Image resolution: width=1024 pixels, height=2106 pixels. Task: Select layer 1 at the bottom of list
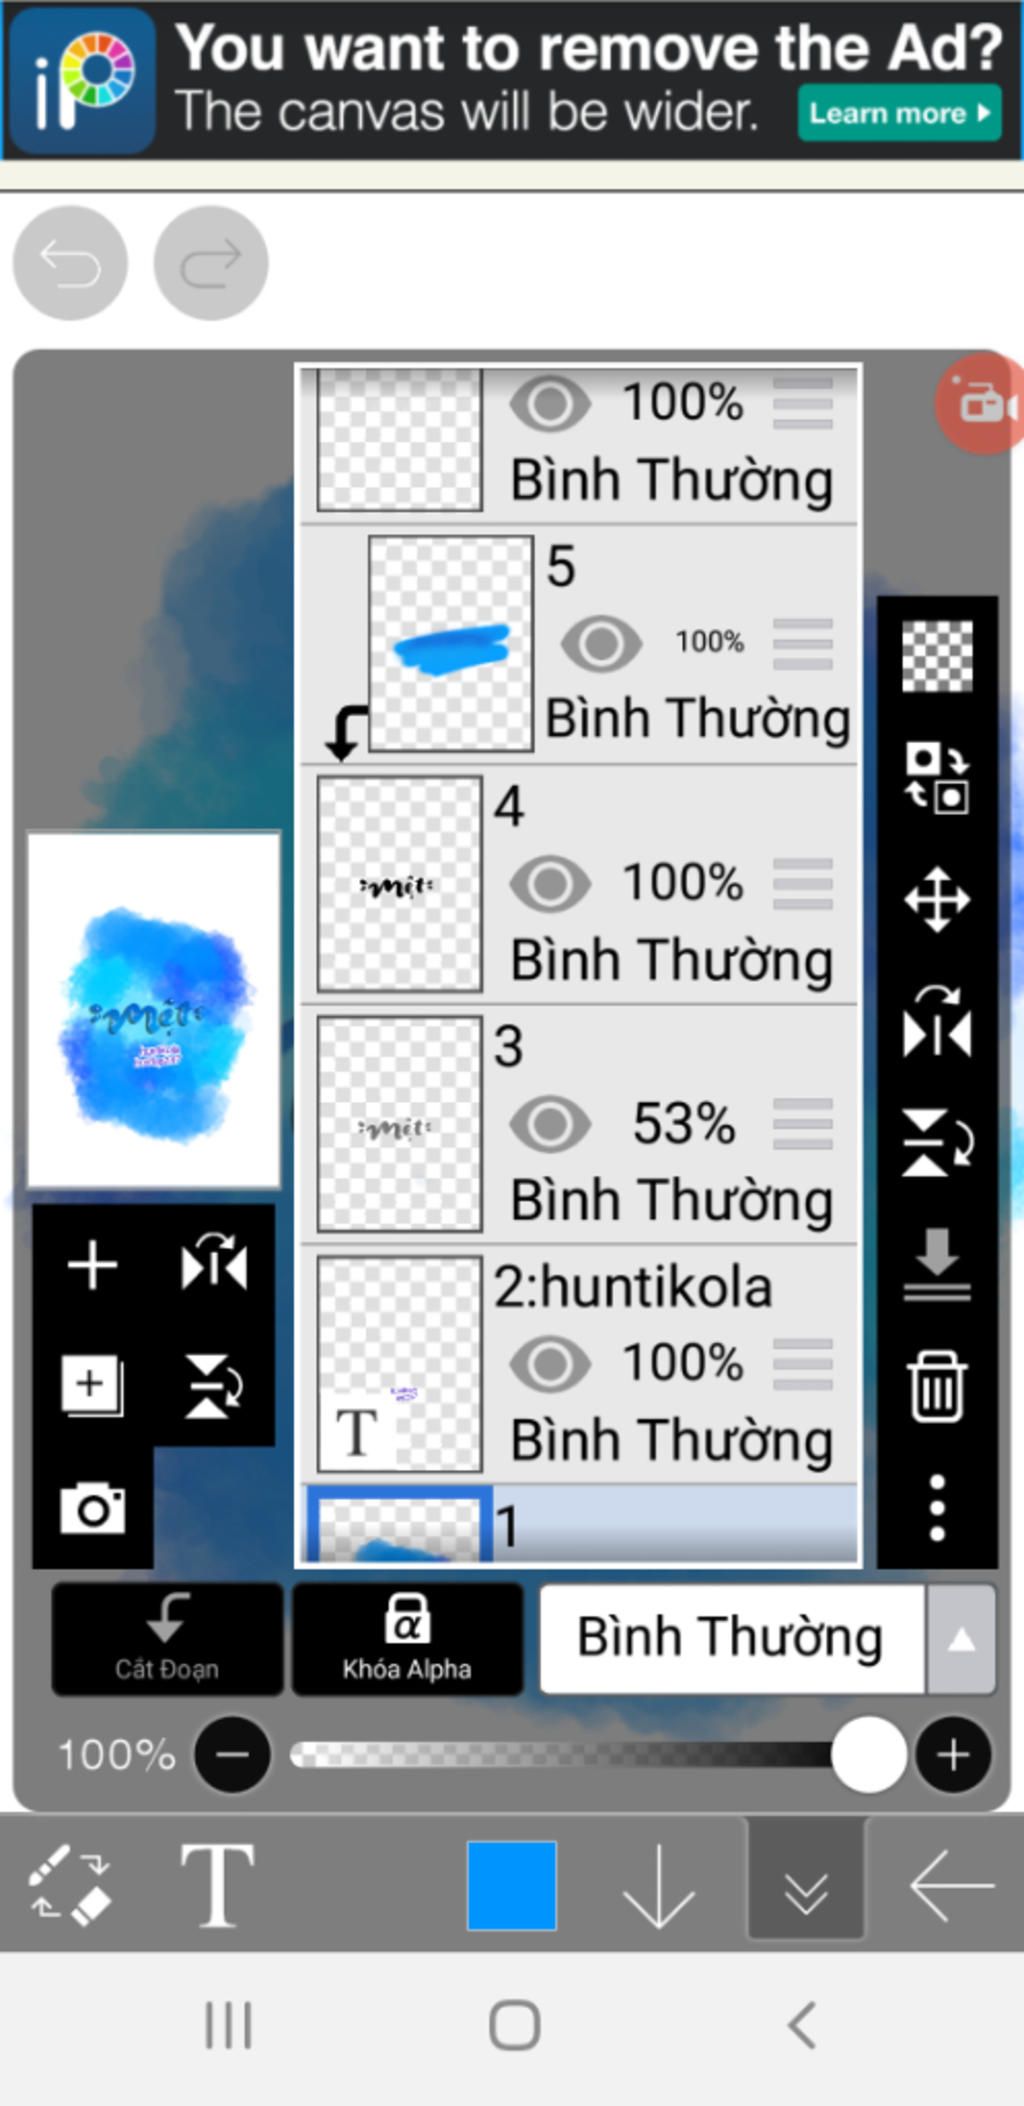tap(580, 1524)
